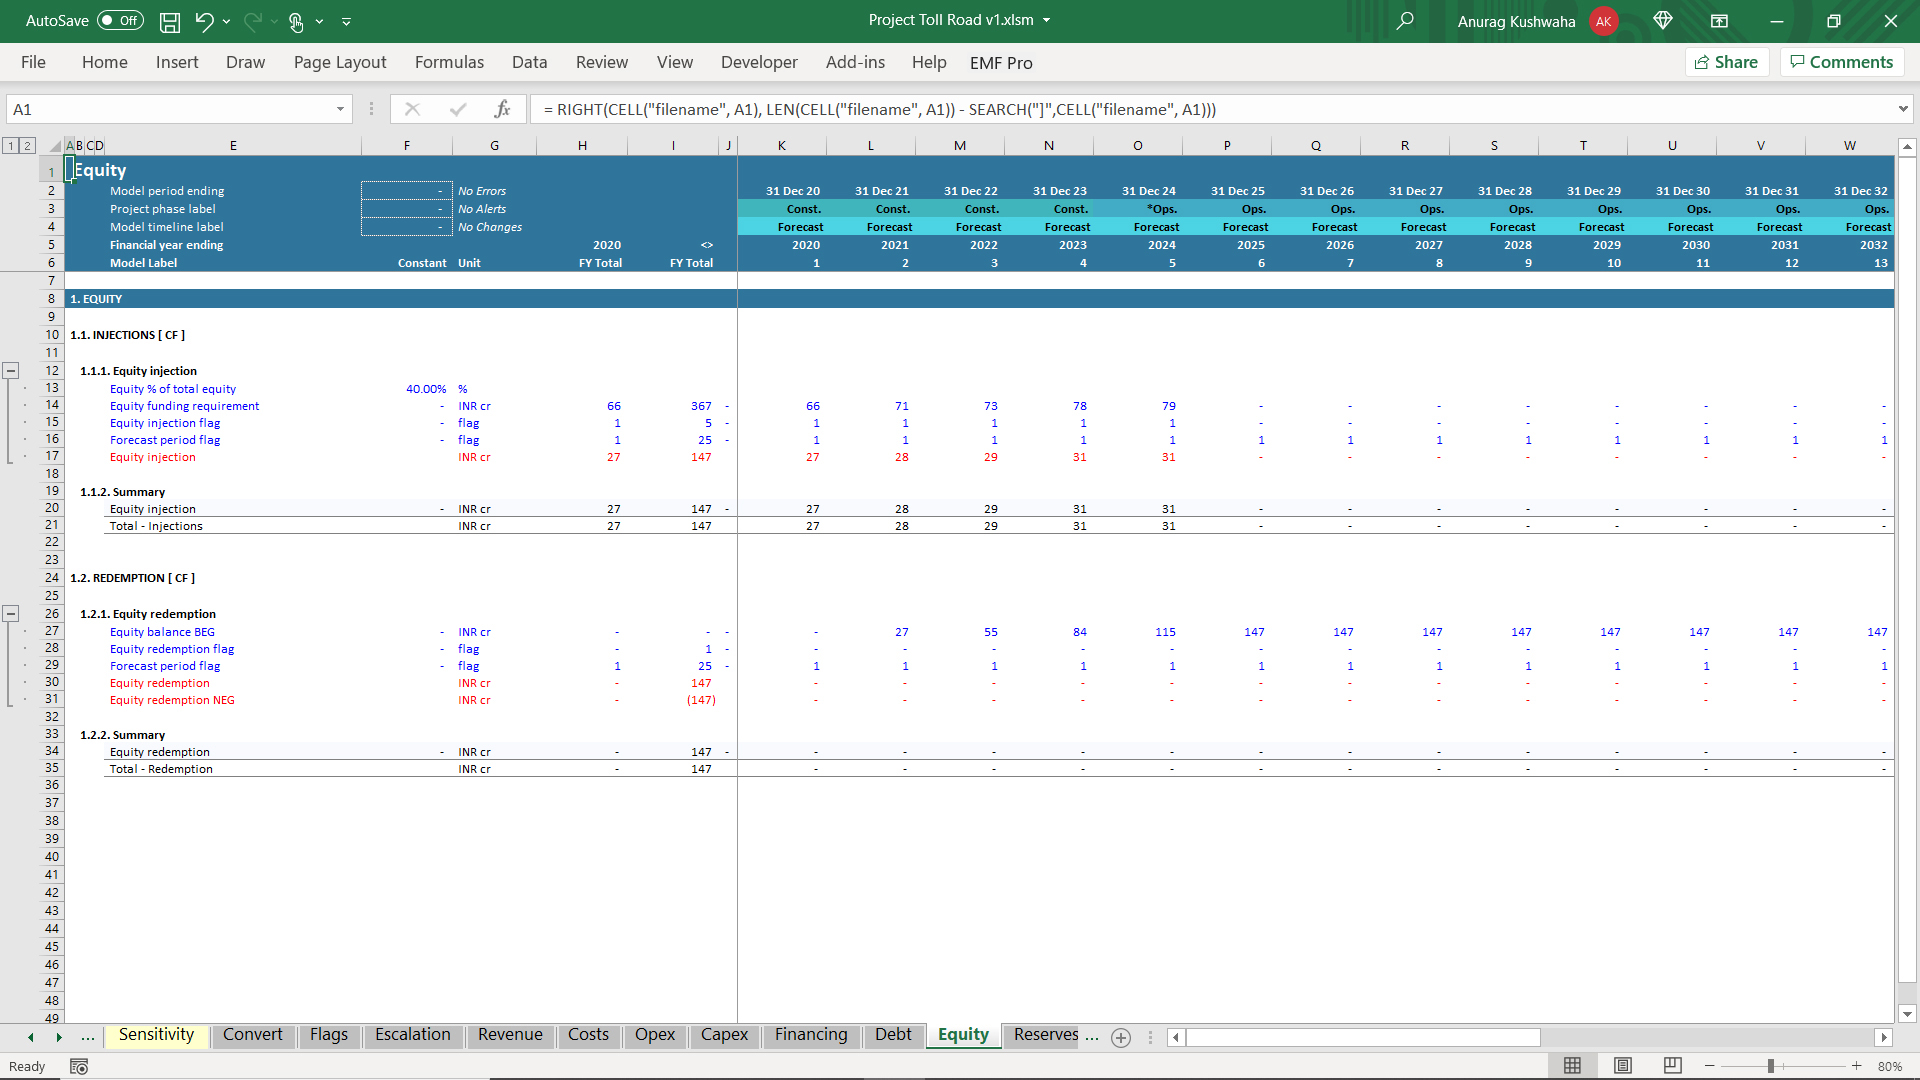This screenshot has width=1920, height=1080.
Task: Collapse the Equity redemption row group
Action: [x=11, y=613]
